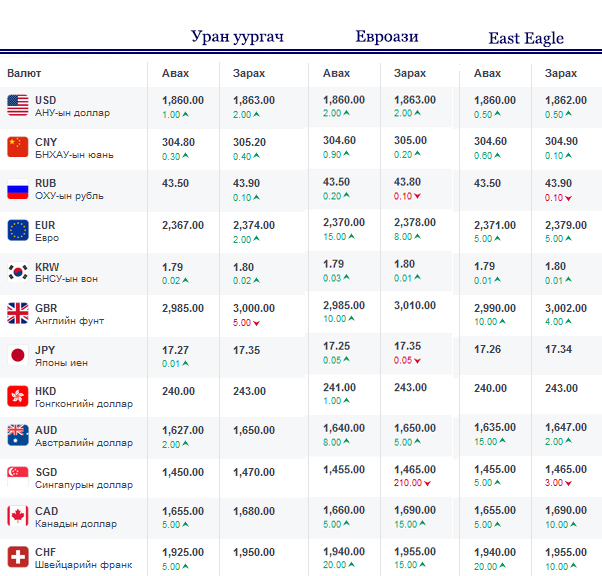Click the first Авах column header
This screenshot has height=576, width=602.
tap(175, 74)
